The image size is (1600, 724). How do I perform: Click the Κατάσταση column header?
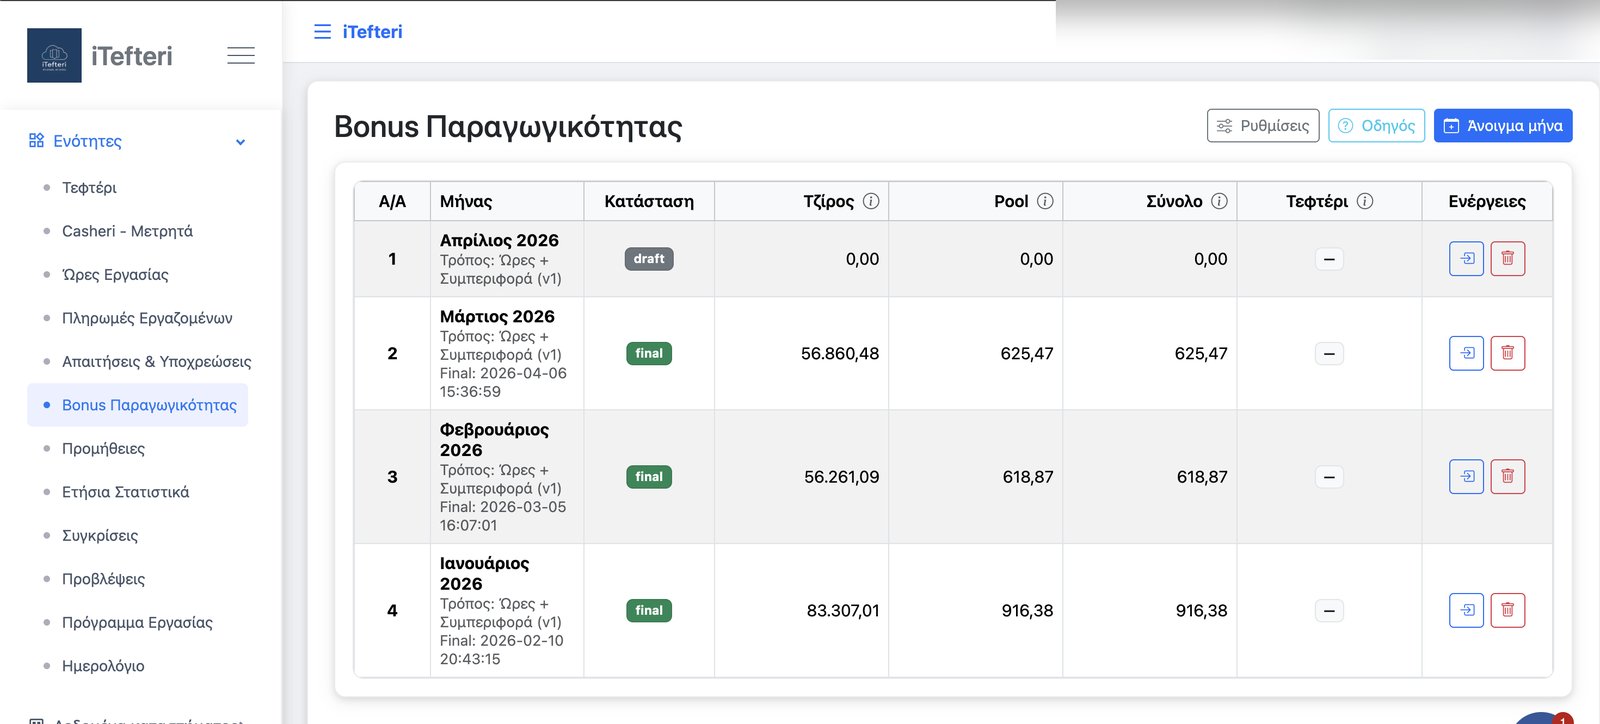(649, 201)
